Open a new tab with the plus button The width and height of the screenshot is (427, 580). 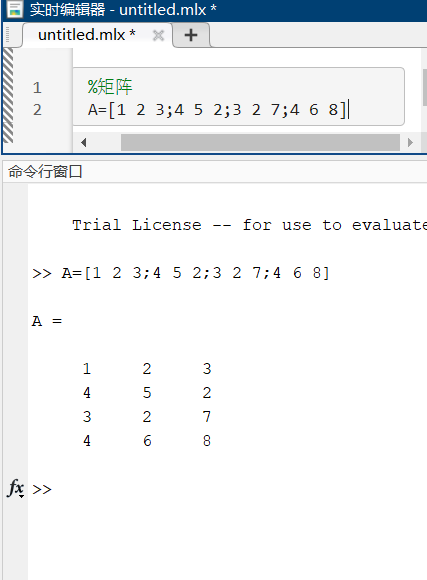pos(191,35)
